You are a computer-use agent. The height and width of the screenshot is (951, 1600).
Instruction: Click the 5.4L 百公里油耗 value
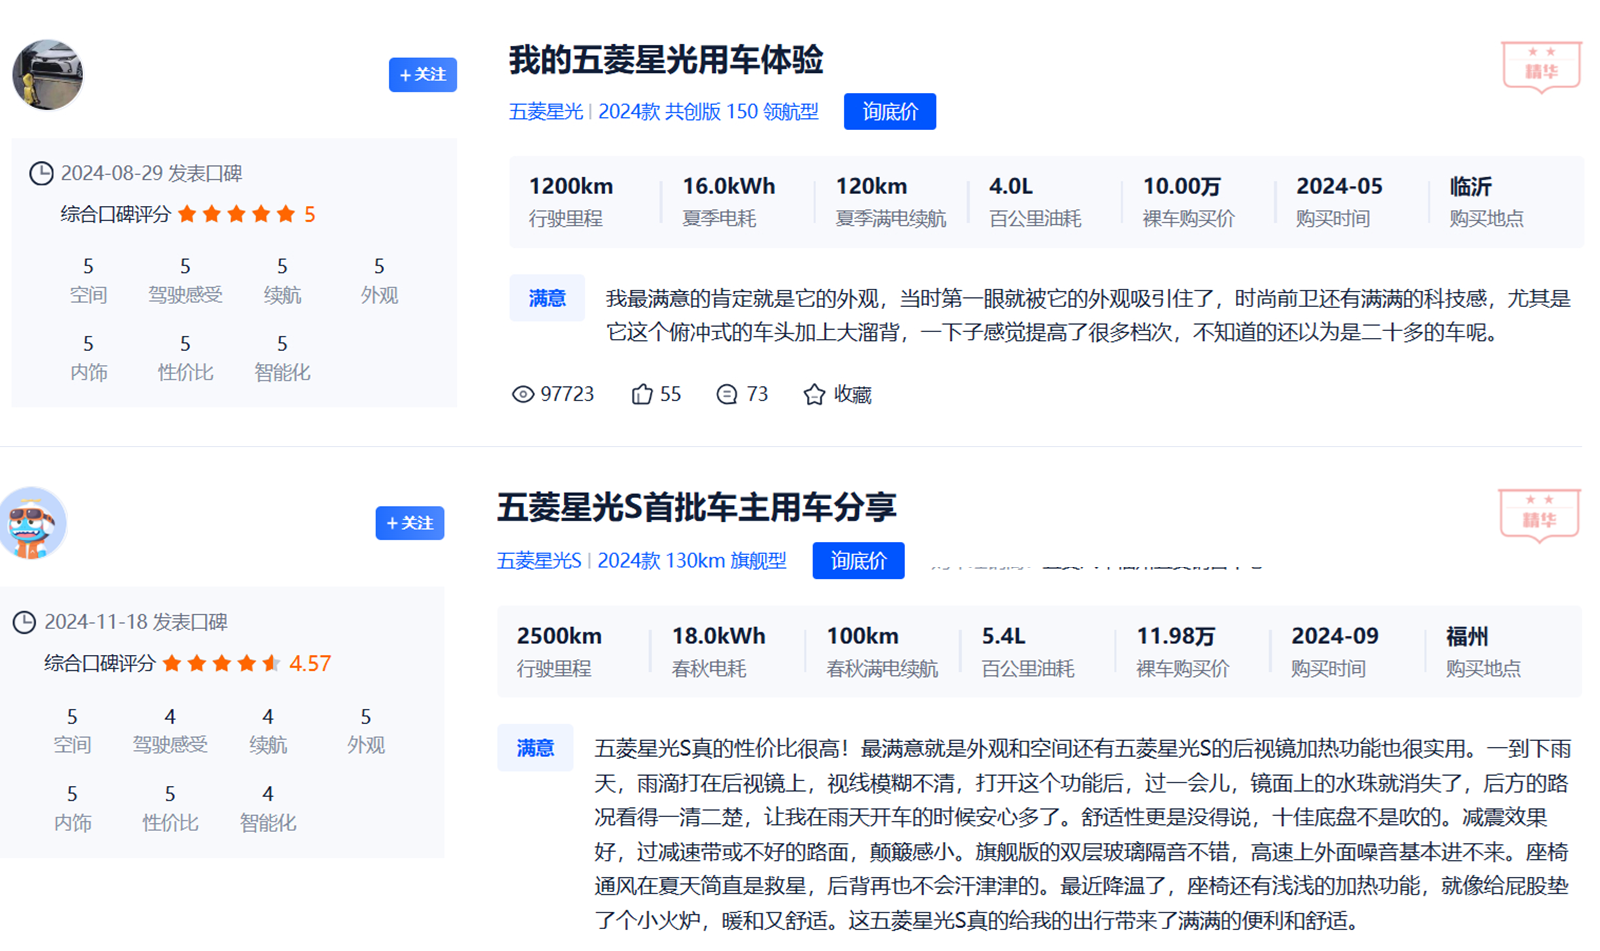click(1004, 636)
